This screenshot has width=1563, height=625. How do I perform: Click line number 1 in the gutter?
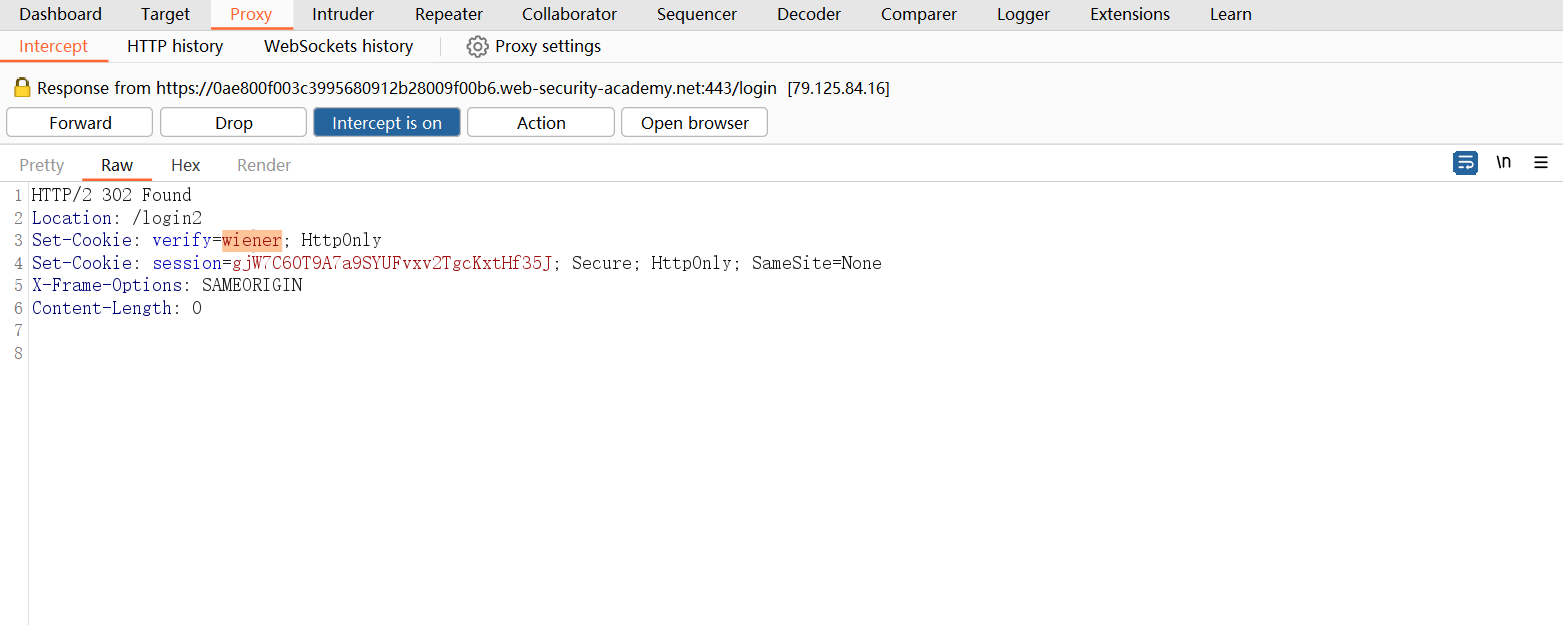tap(18, 195)
